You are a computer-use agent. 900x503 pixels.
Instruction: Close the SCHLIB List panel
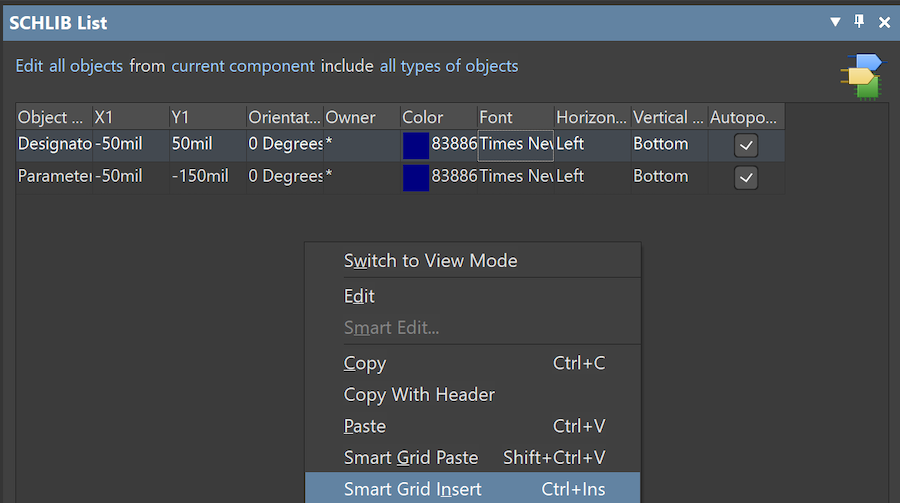[885, 22]
